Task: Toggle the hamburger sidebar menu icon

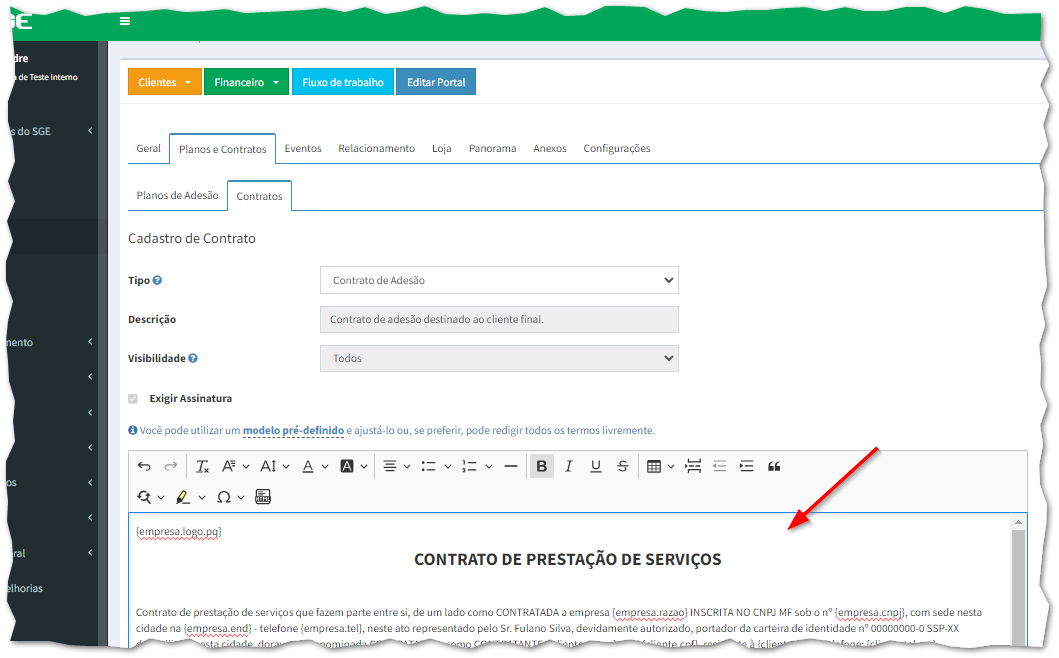Action: click(x=125, y=21)
